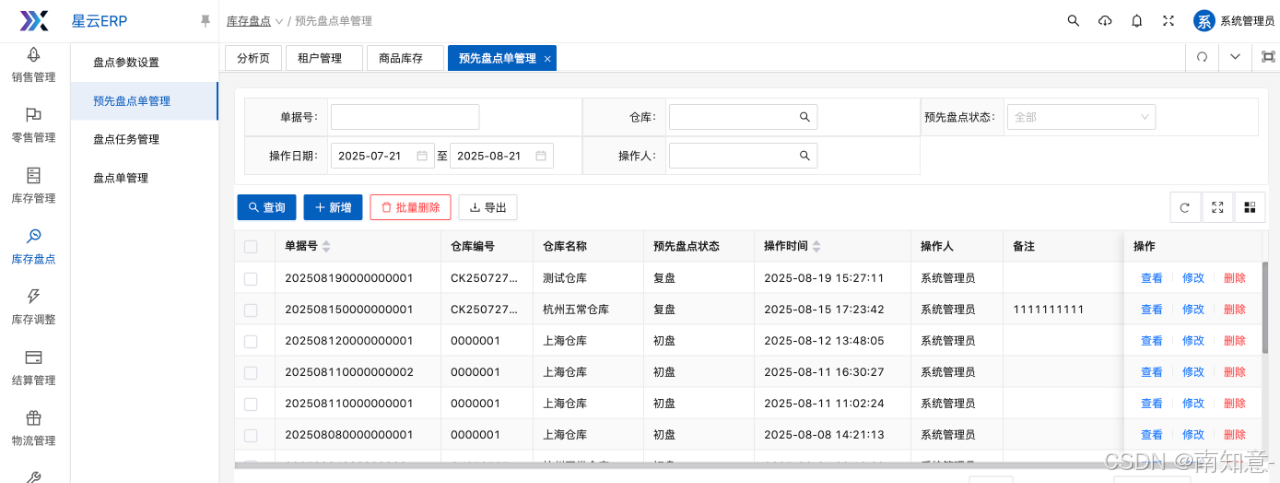Click the 操作人 field search icon
The height and width of the screenshot is (483, 1280).
[x=804, y=156]
